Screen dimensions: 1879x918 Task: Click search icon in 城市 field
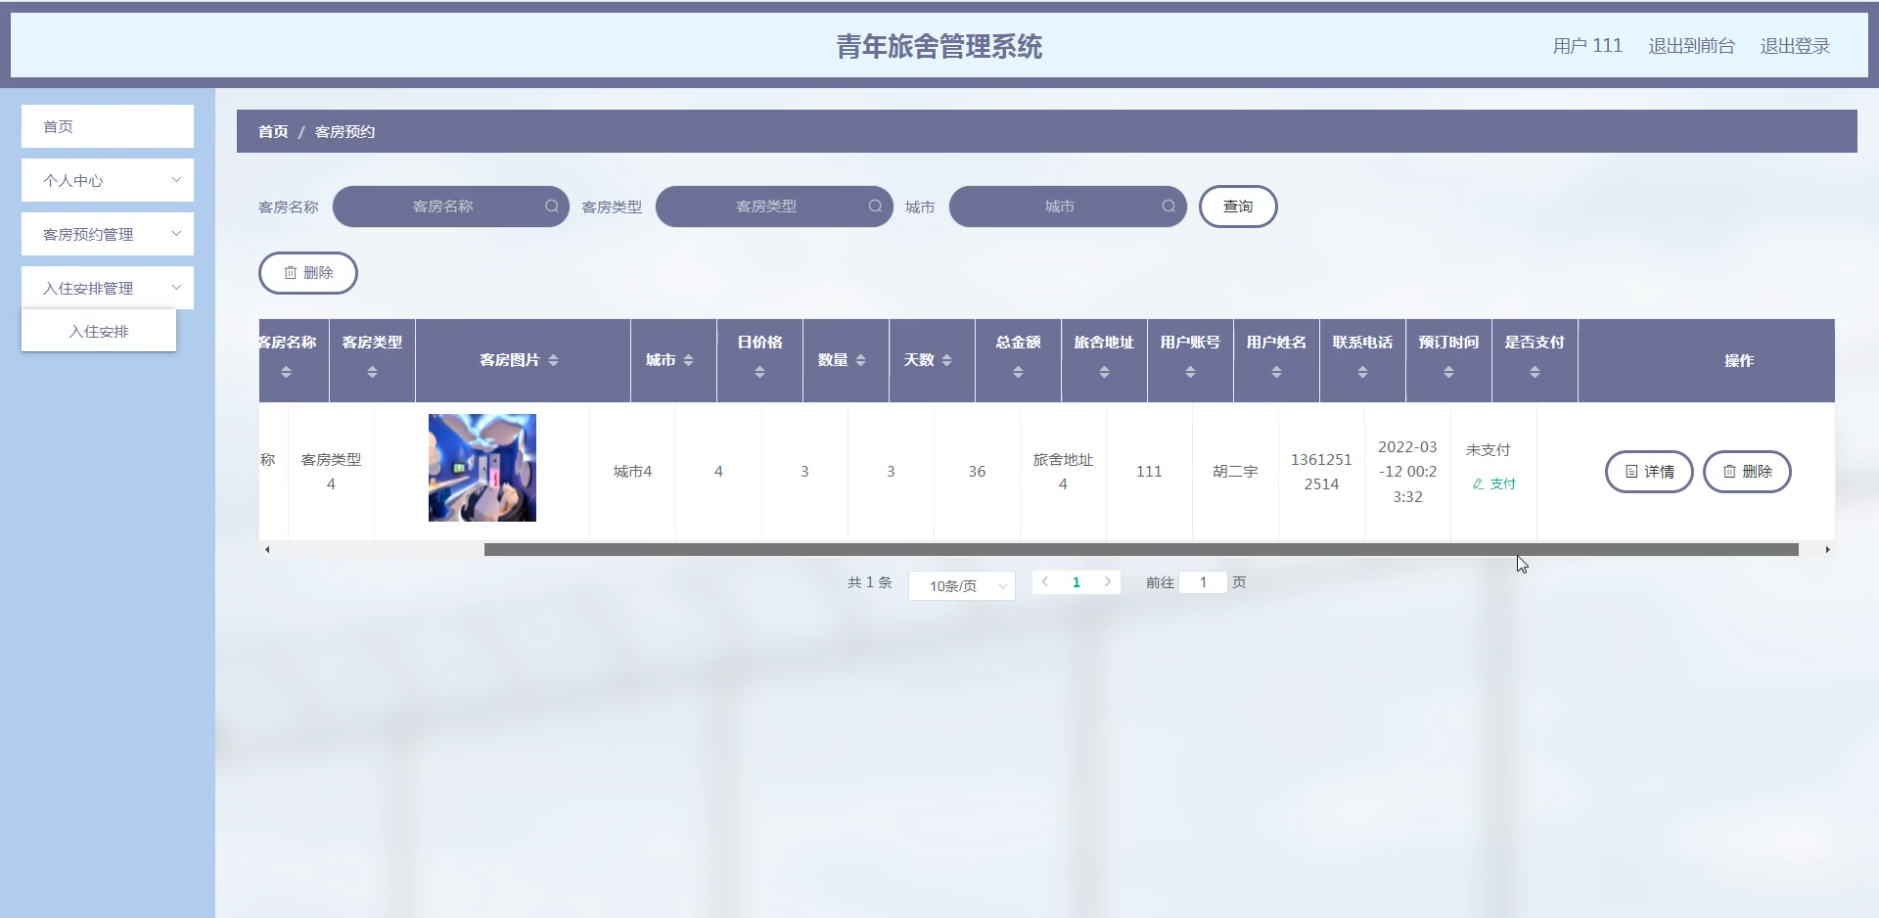[1168, 206]
